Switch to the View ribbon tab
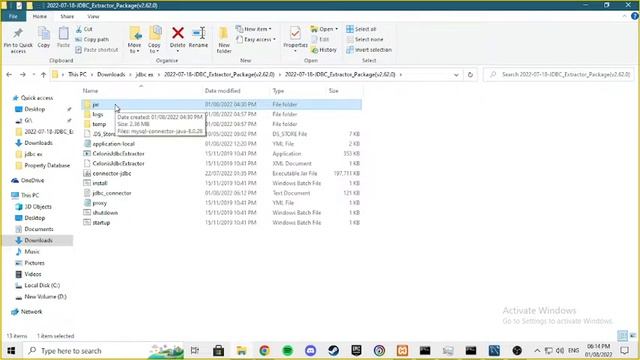 [x=93, y=16]
